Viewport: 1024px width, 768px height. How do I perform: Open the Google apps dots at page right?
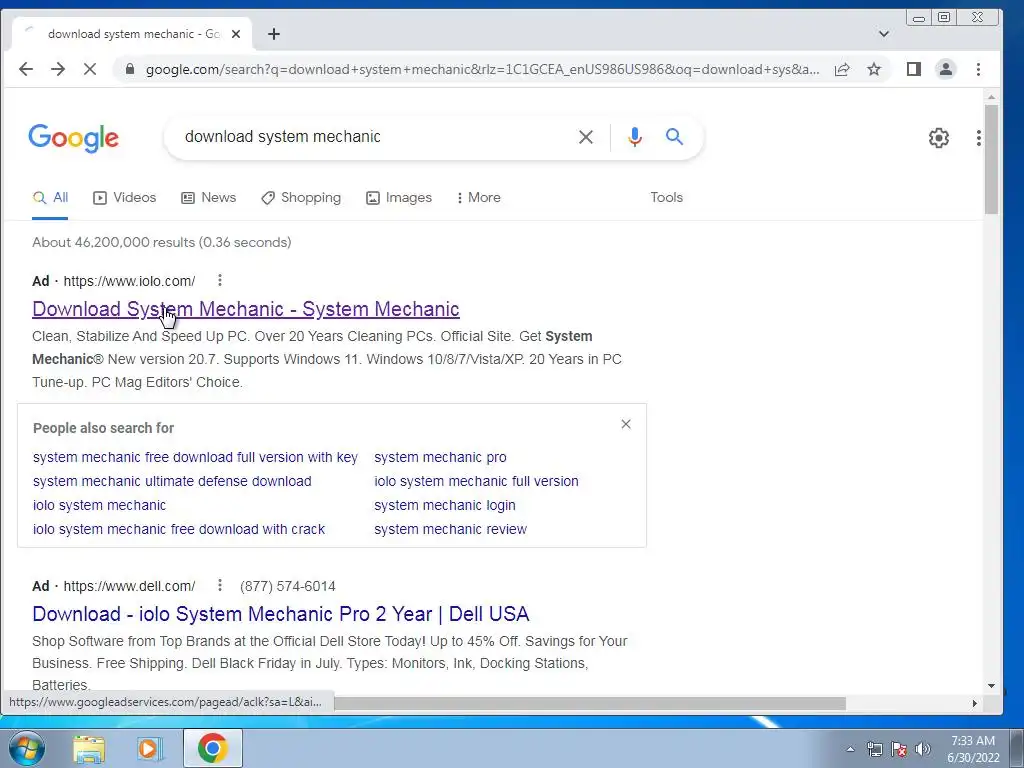click(978, 138)
